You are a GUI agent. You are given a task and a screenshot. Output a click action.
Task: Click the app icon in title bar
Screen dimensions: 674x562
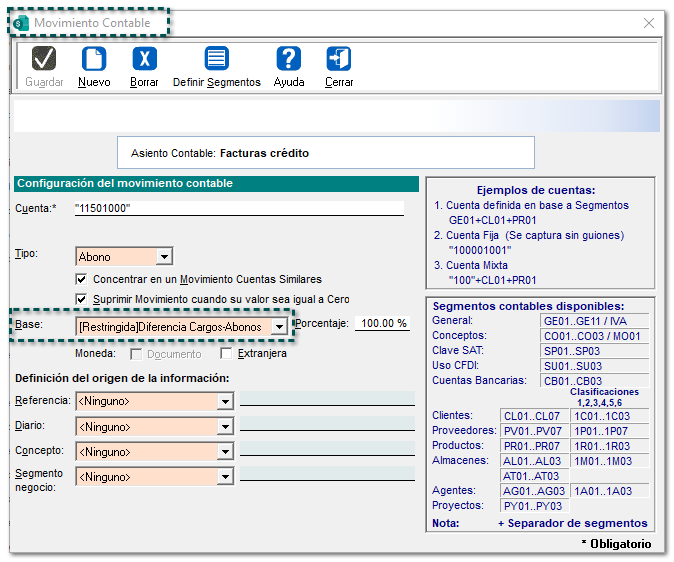coord(22,23)
